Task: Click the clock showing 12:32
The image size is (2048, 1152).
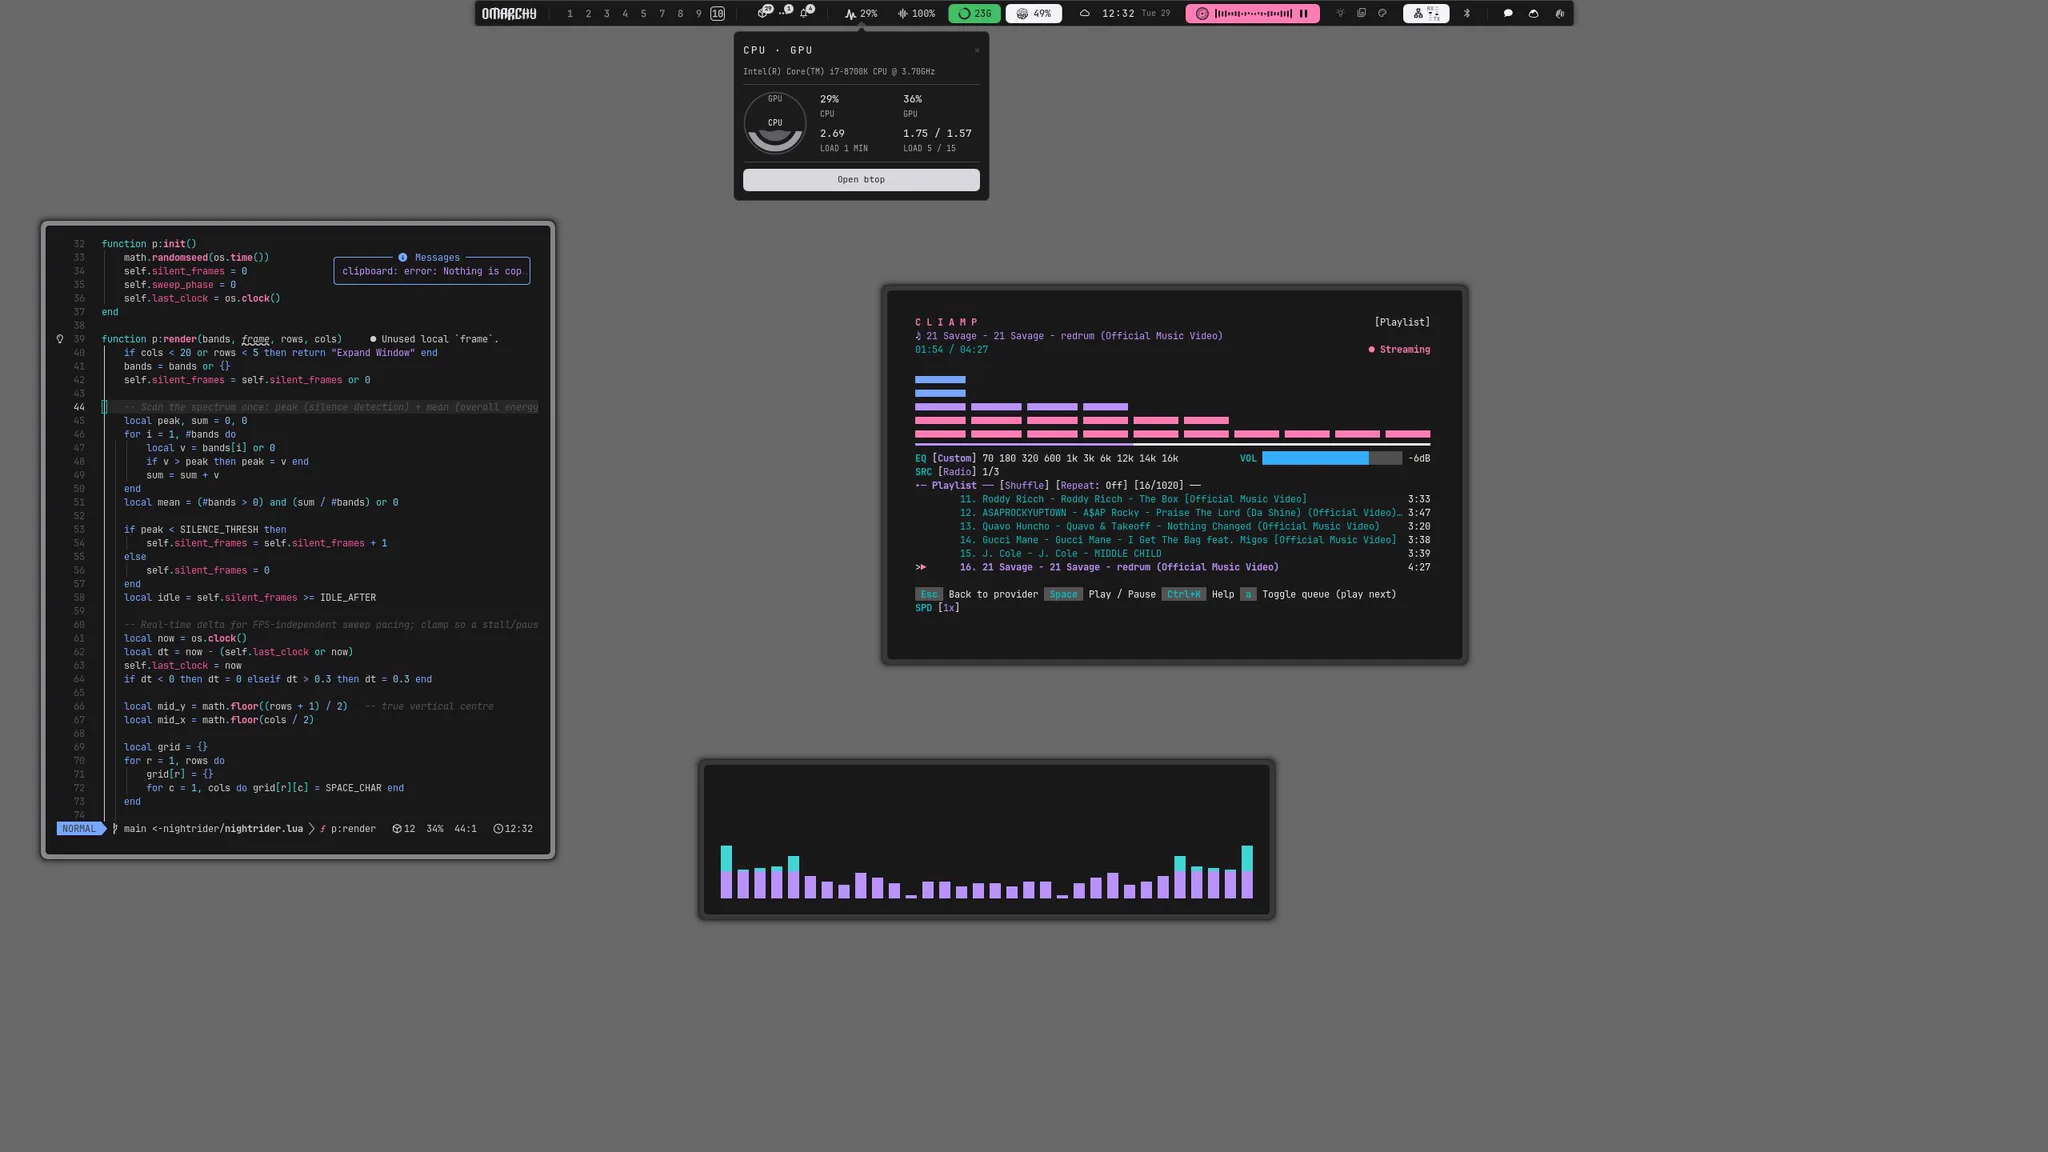Action: (1118, 14)
